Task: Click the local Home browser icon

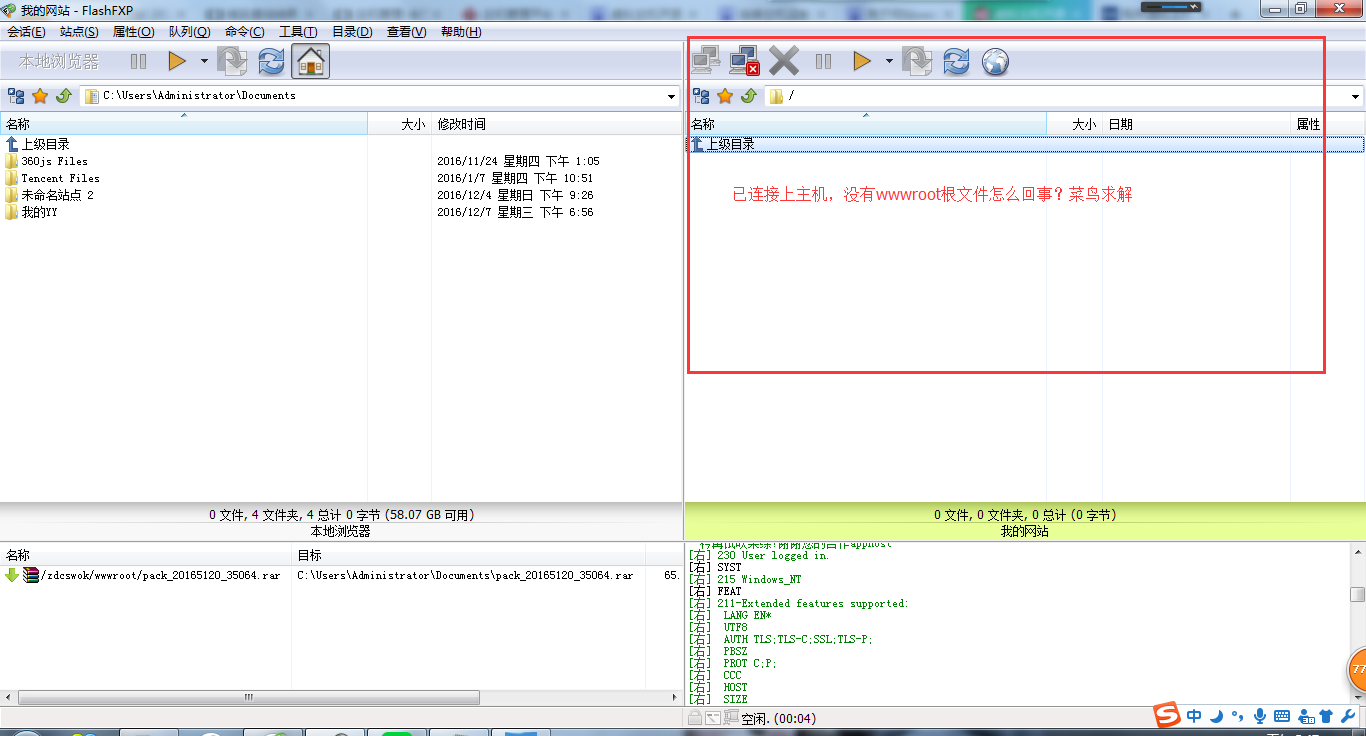Action: pos(310,62)
